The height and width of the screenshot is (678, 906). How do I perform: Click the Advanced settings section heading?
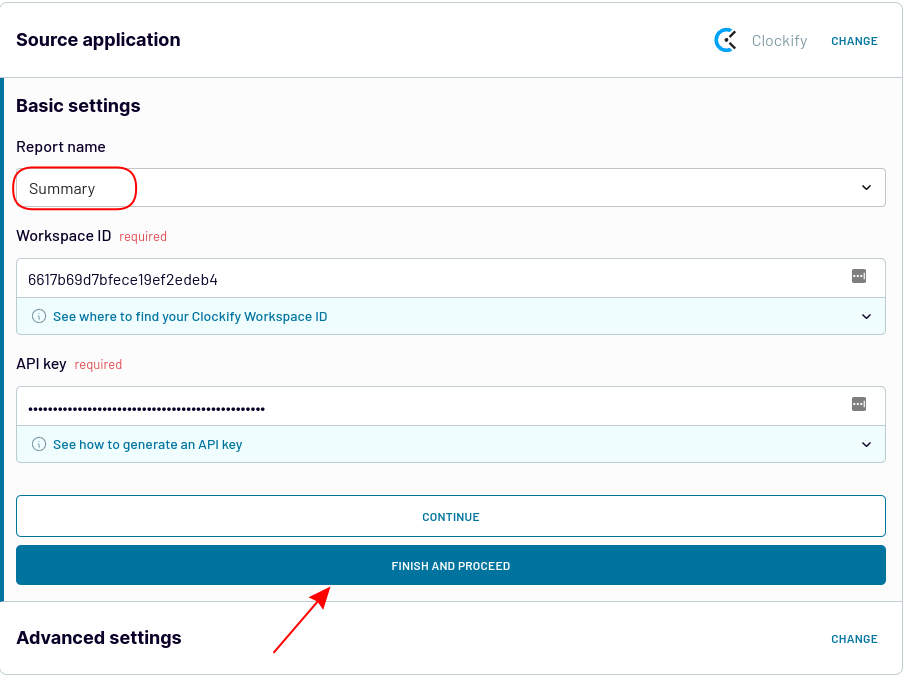pyautogui.click(x=99, y=638)
